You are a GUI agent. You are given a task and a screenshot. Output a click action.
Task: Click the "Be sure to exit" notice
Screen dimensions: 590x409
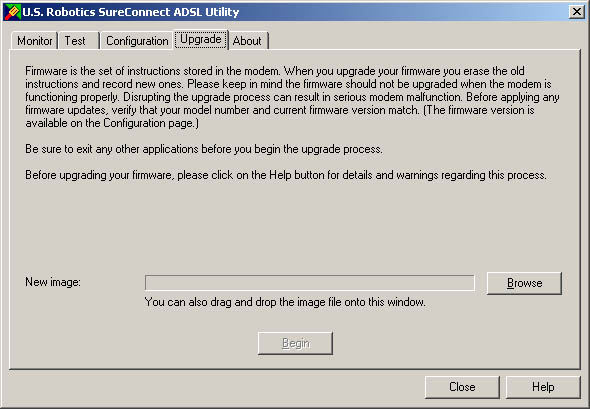coord(204,149)
